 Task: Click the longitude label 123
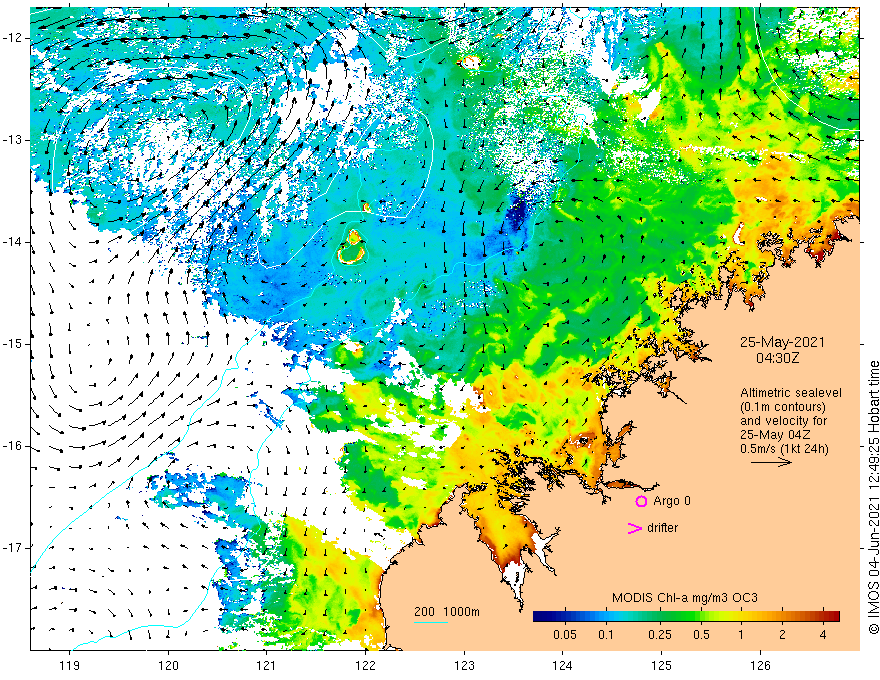point(464,666)
